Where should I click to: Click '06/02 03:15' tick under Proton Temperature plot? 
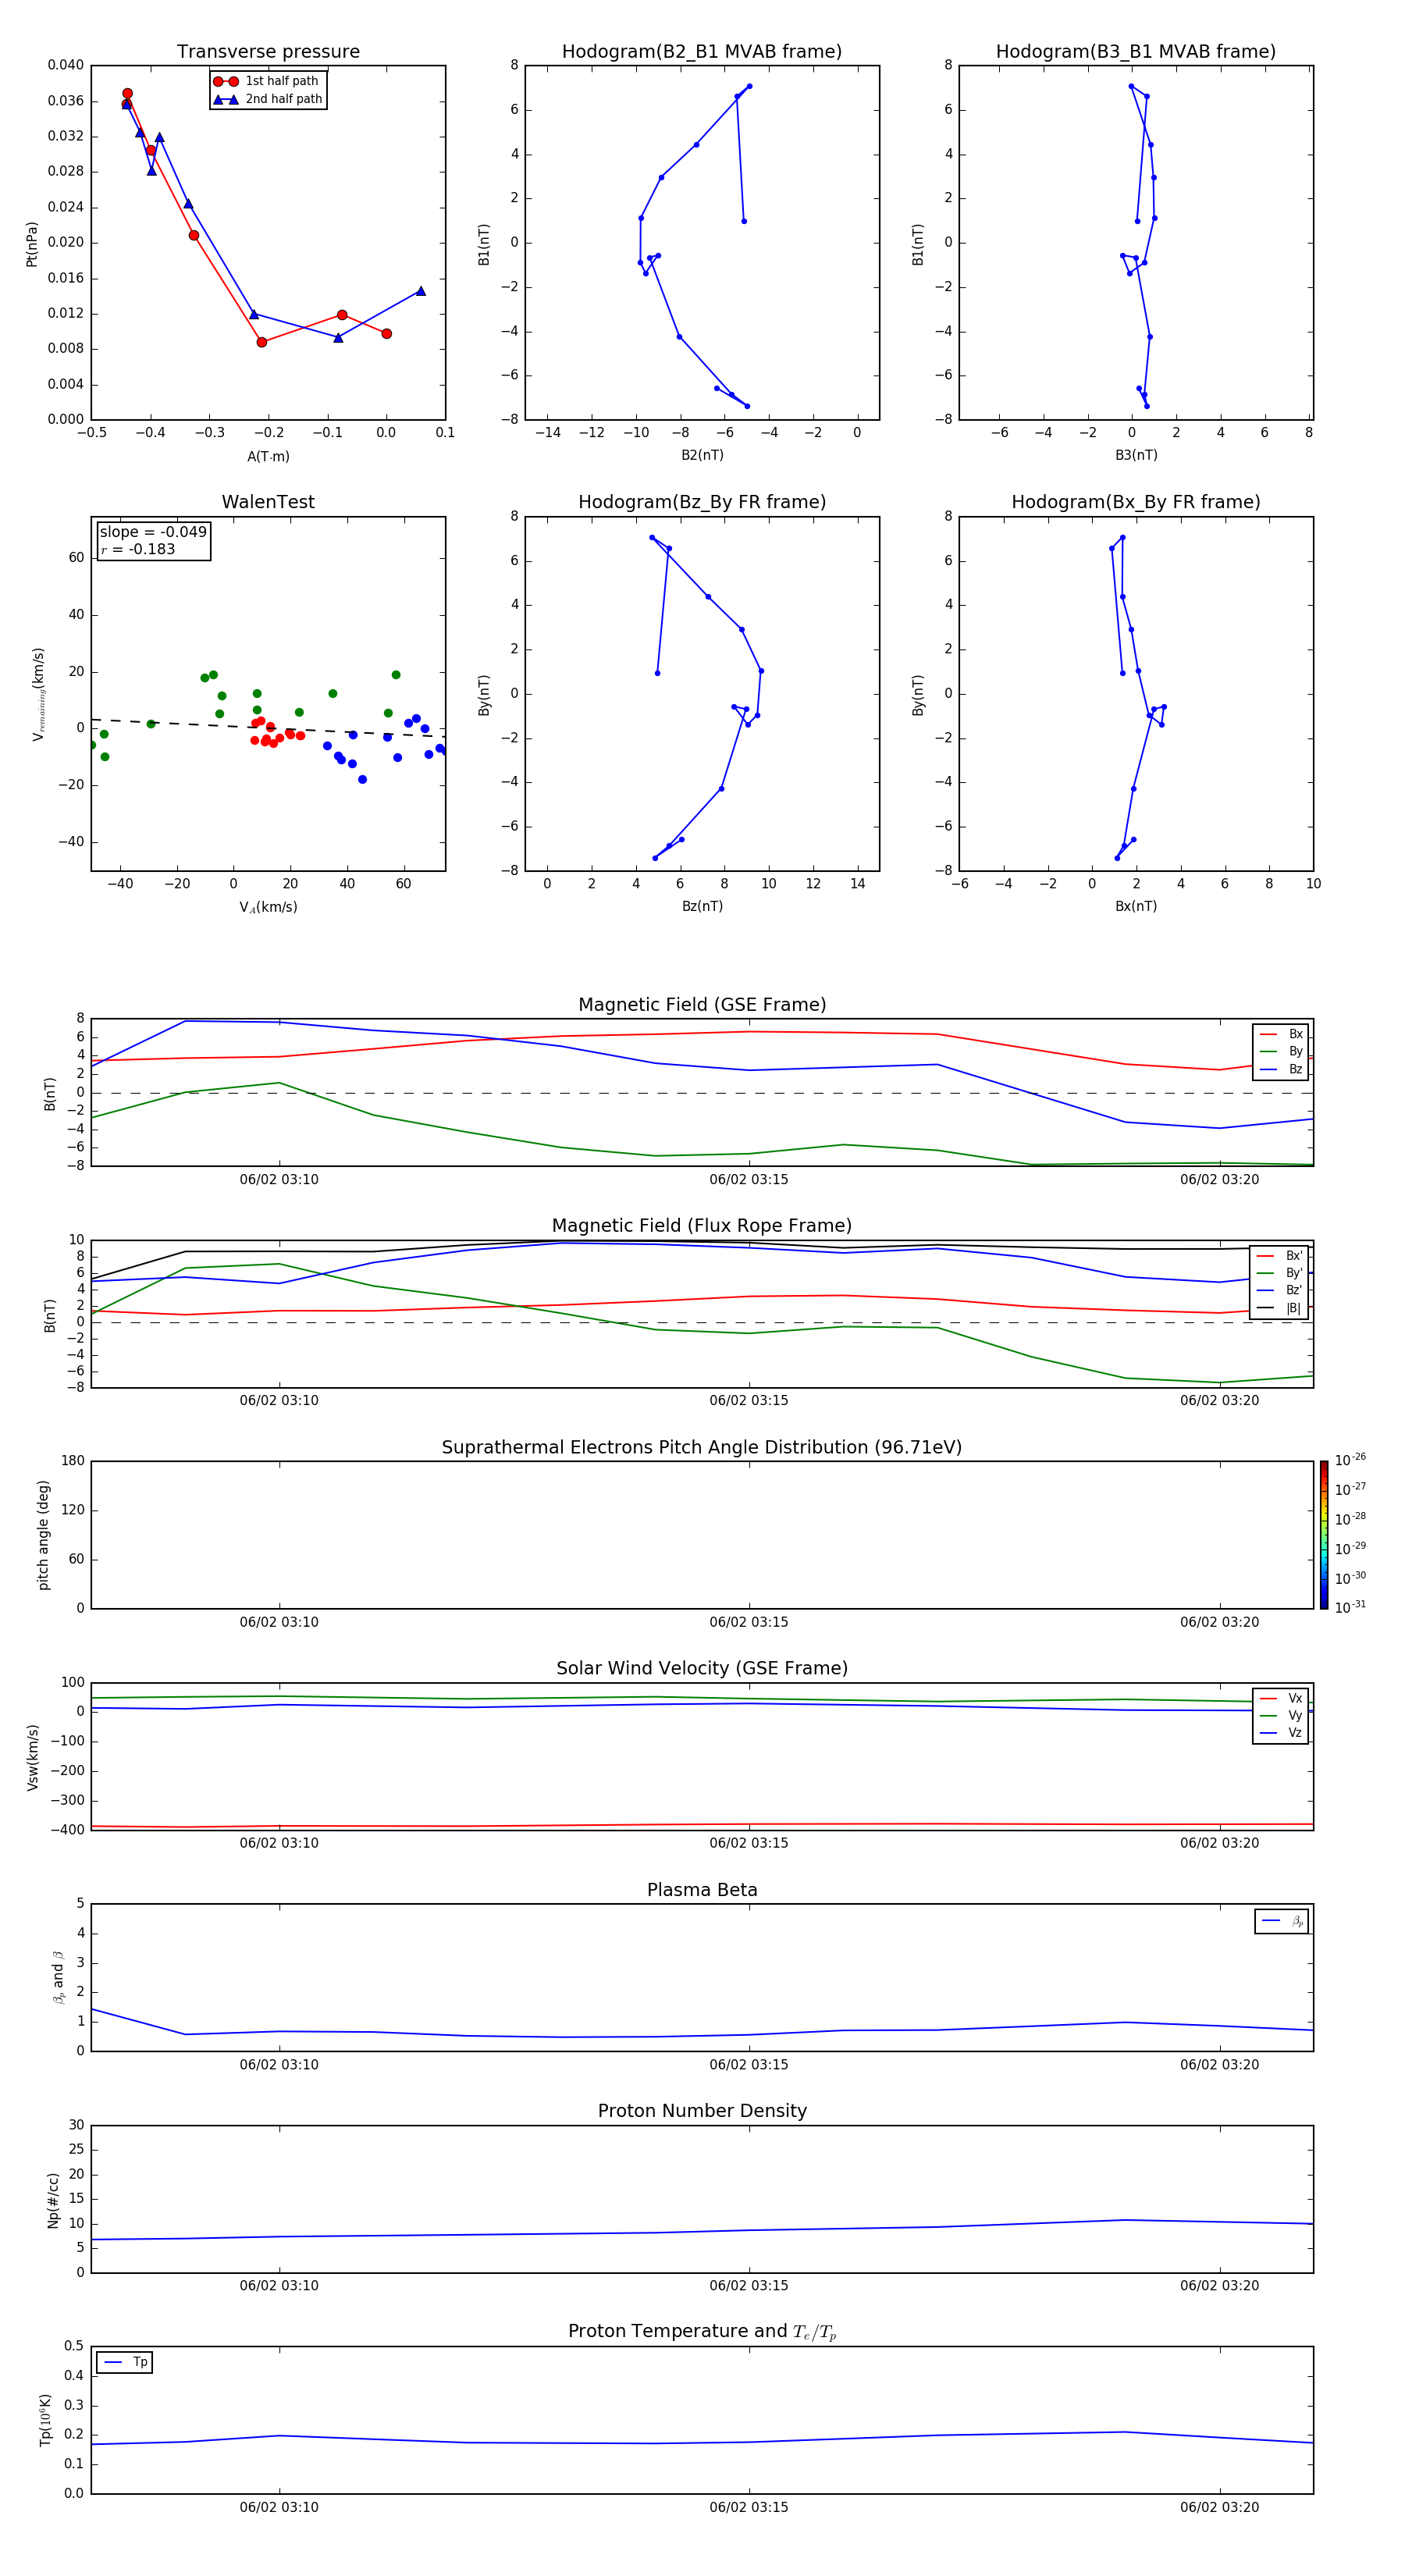pos(749,2507)
